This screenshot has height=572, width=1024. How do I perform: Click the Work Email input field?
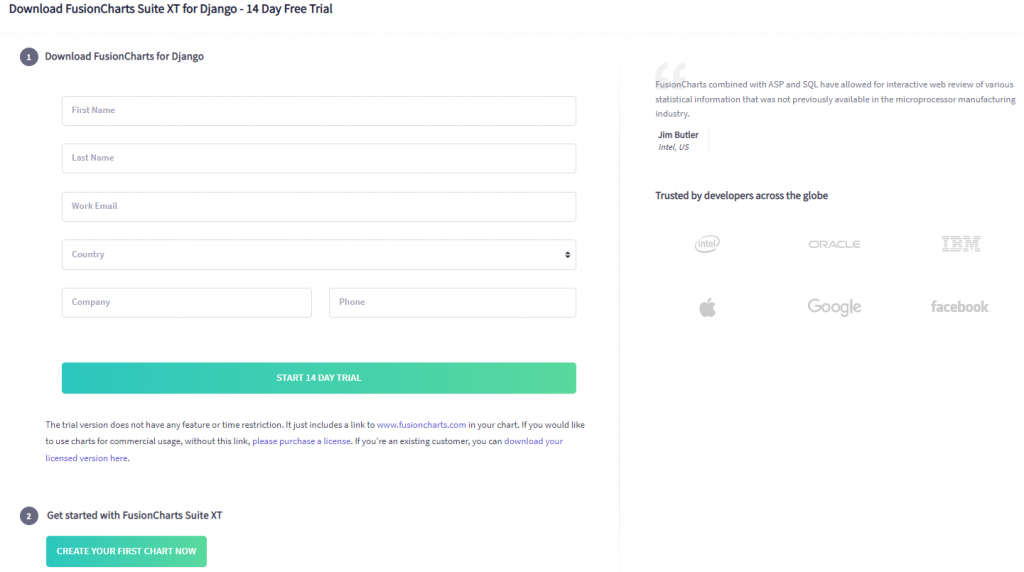pyautogui.click(x=318, y=207)
